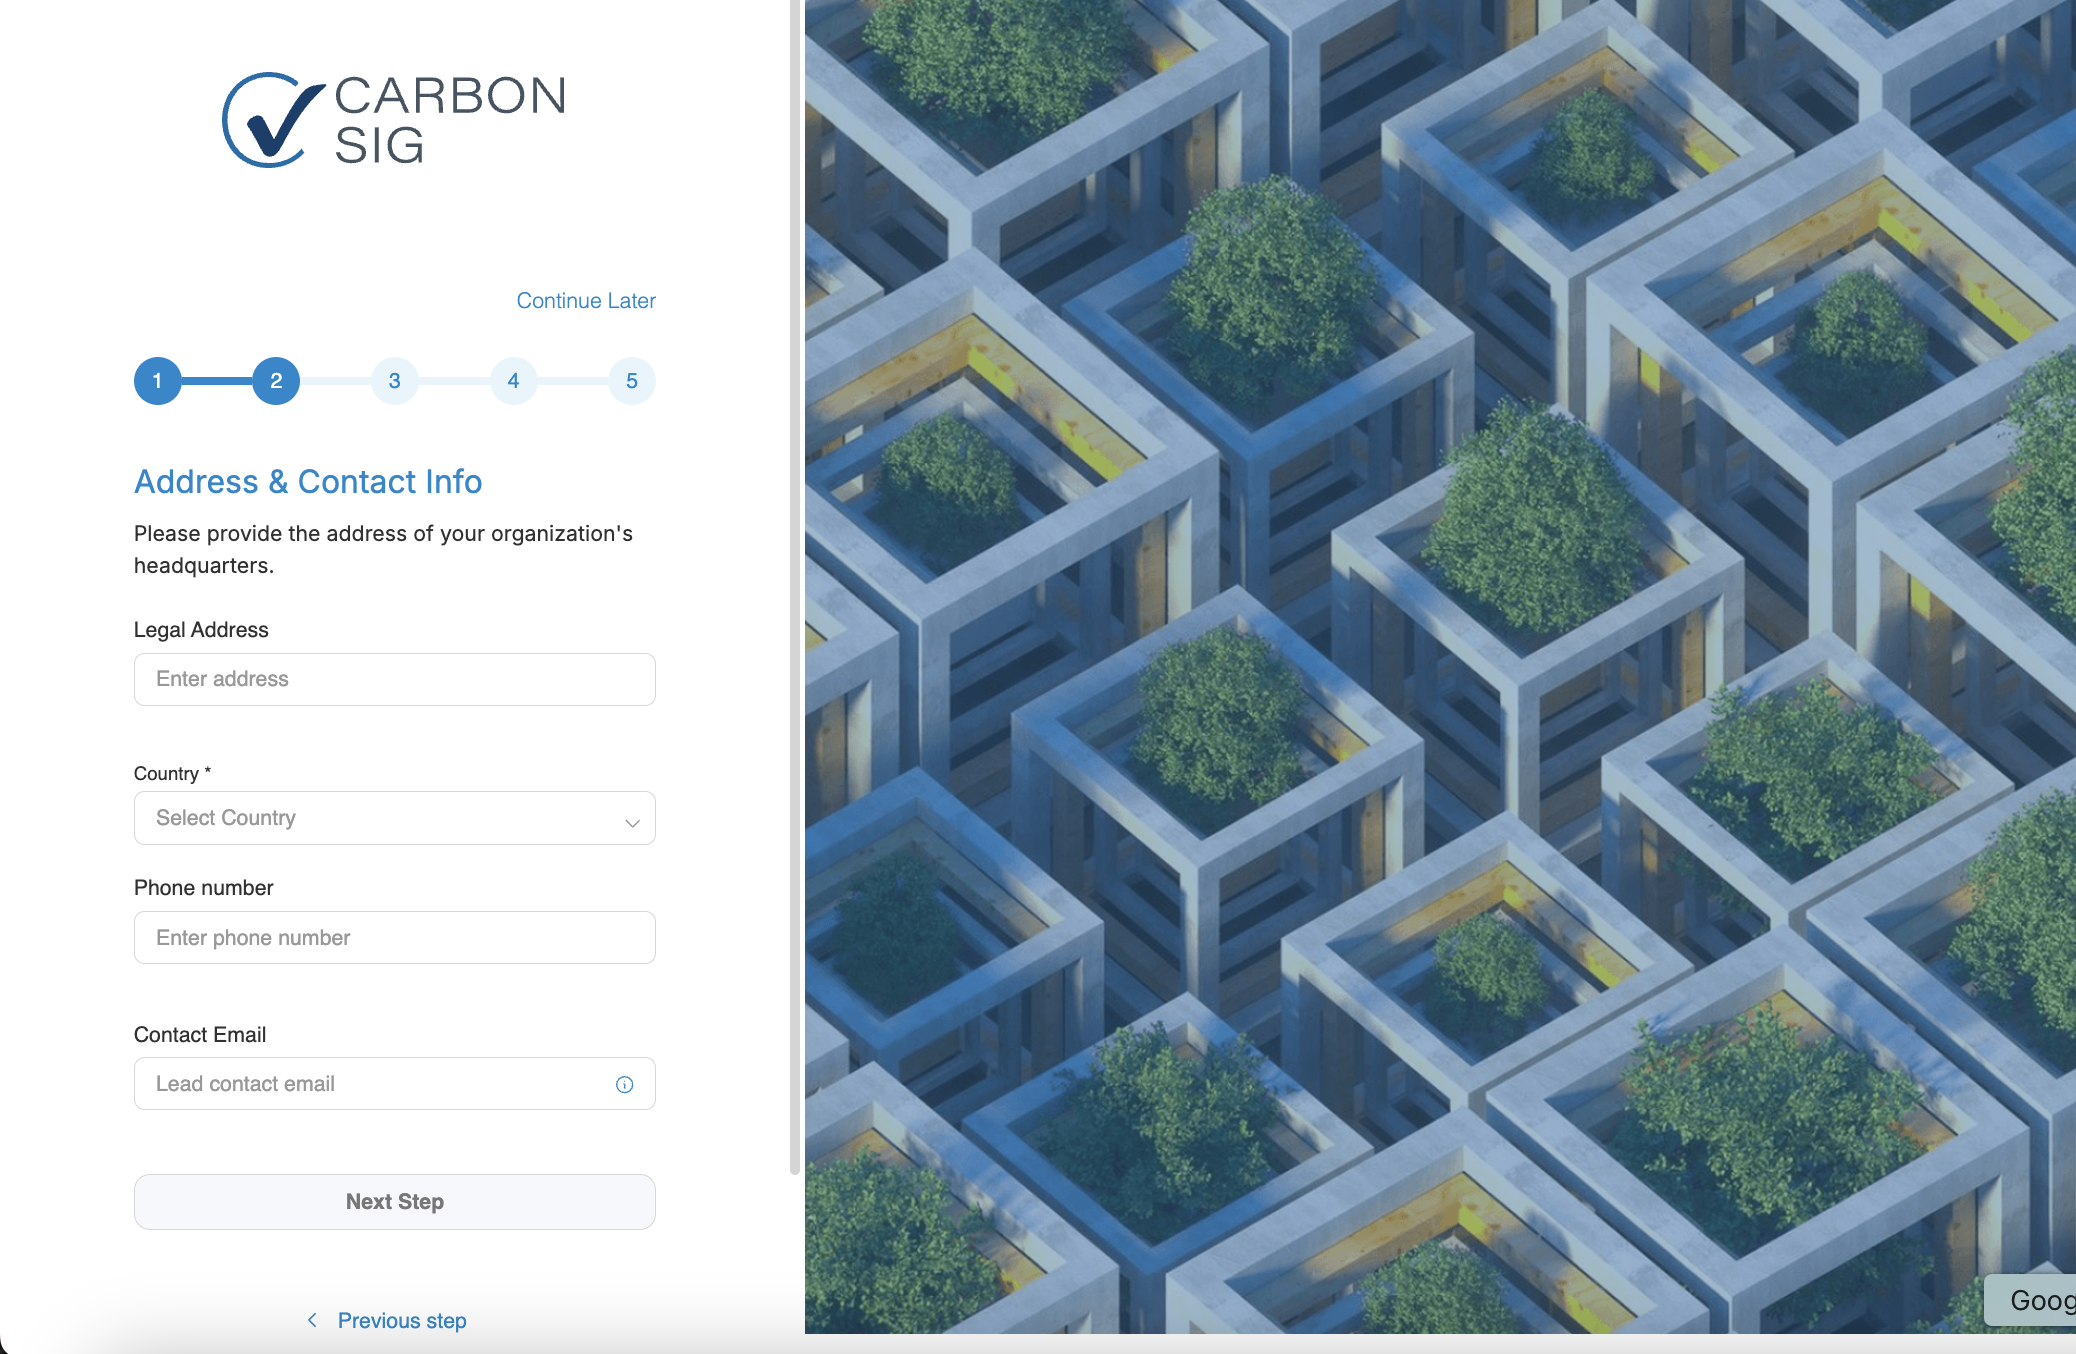The width and height of the screenshot is (2076, 1354).
Task: Go back via Previous step link
Action: [x=402, y=1320]
